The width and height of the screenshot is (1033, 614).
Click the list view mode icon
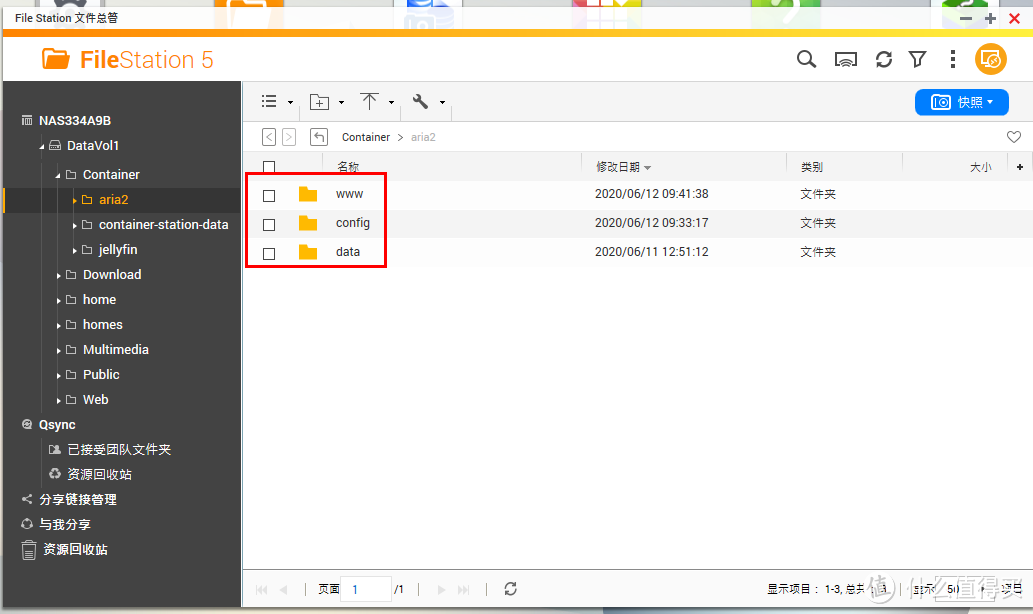coord(269,101)
